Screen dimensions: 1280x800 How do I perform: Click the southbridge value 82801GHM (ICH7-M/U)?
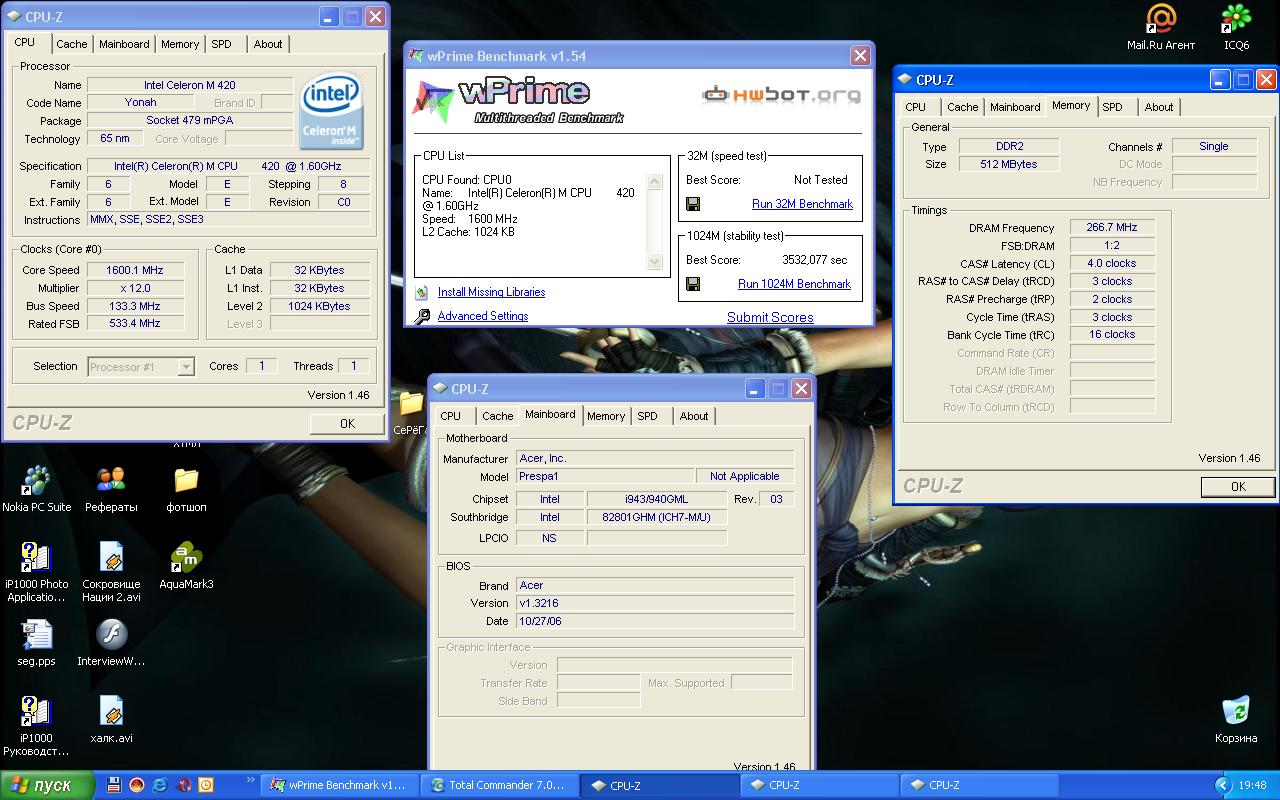(x=656, y=518)
